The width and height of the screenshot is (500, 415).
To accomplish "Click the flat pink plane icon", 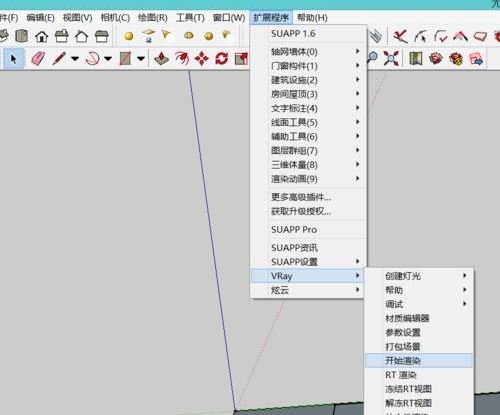I will click(x=480, y=36).
